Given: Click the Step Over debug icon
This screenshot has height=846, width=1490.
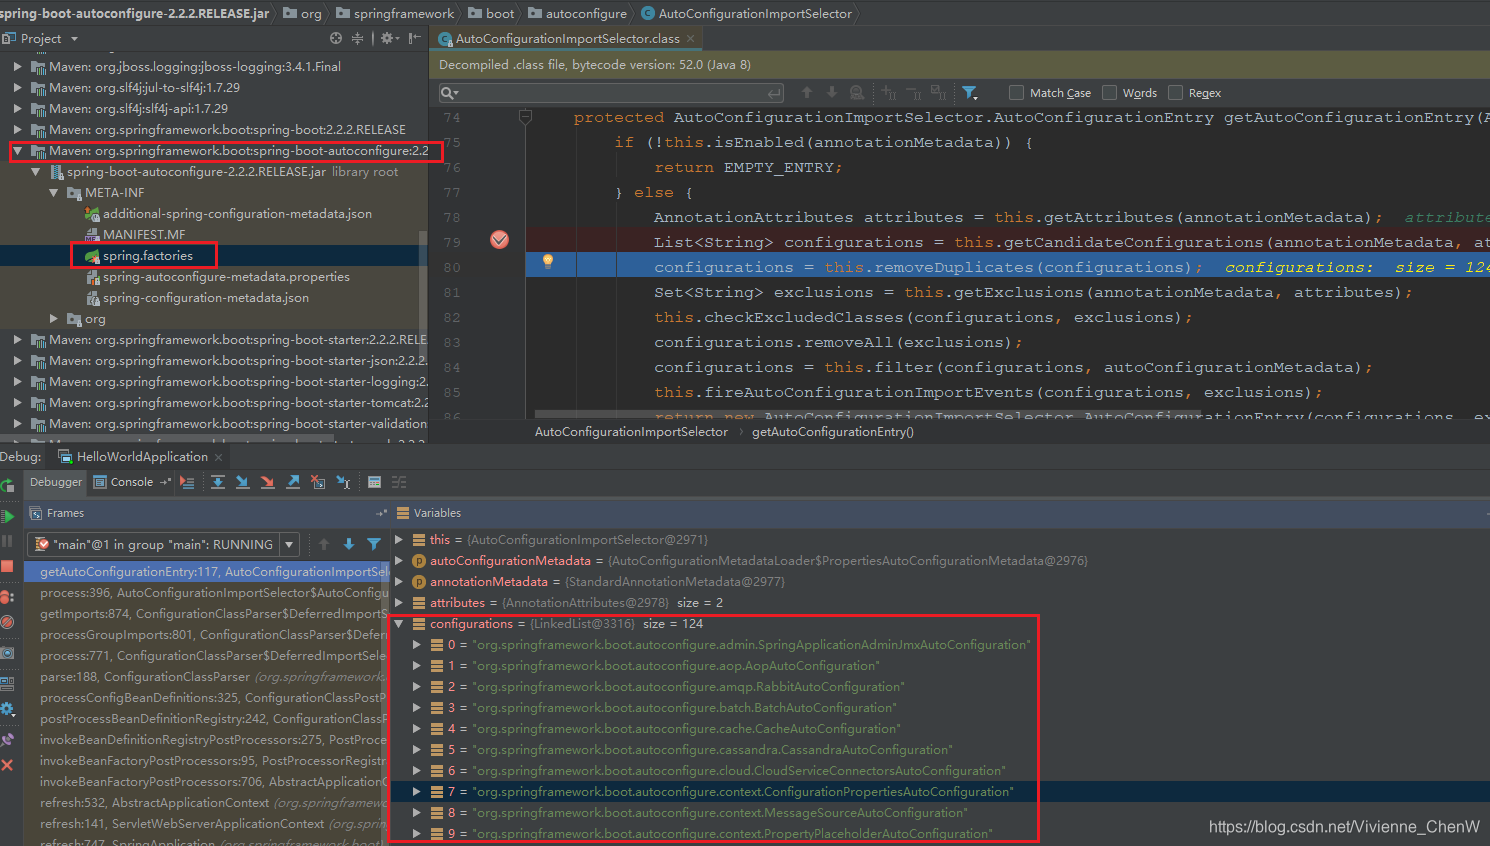Looking at the screenshot, I should (x=217, y=482).
